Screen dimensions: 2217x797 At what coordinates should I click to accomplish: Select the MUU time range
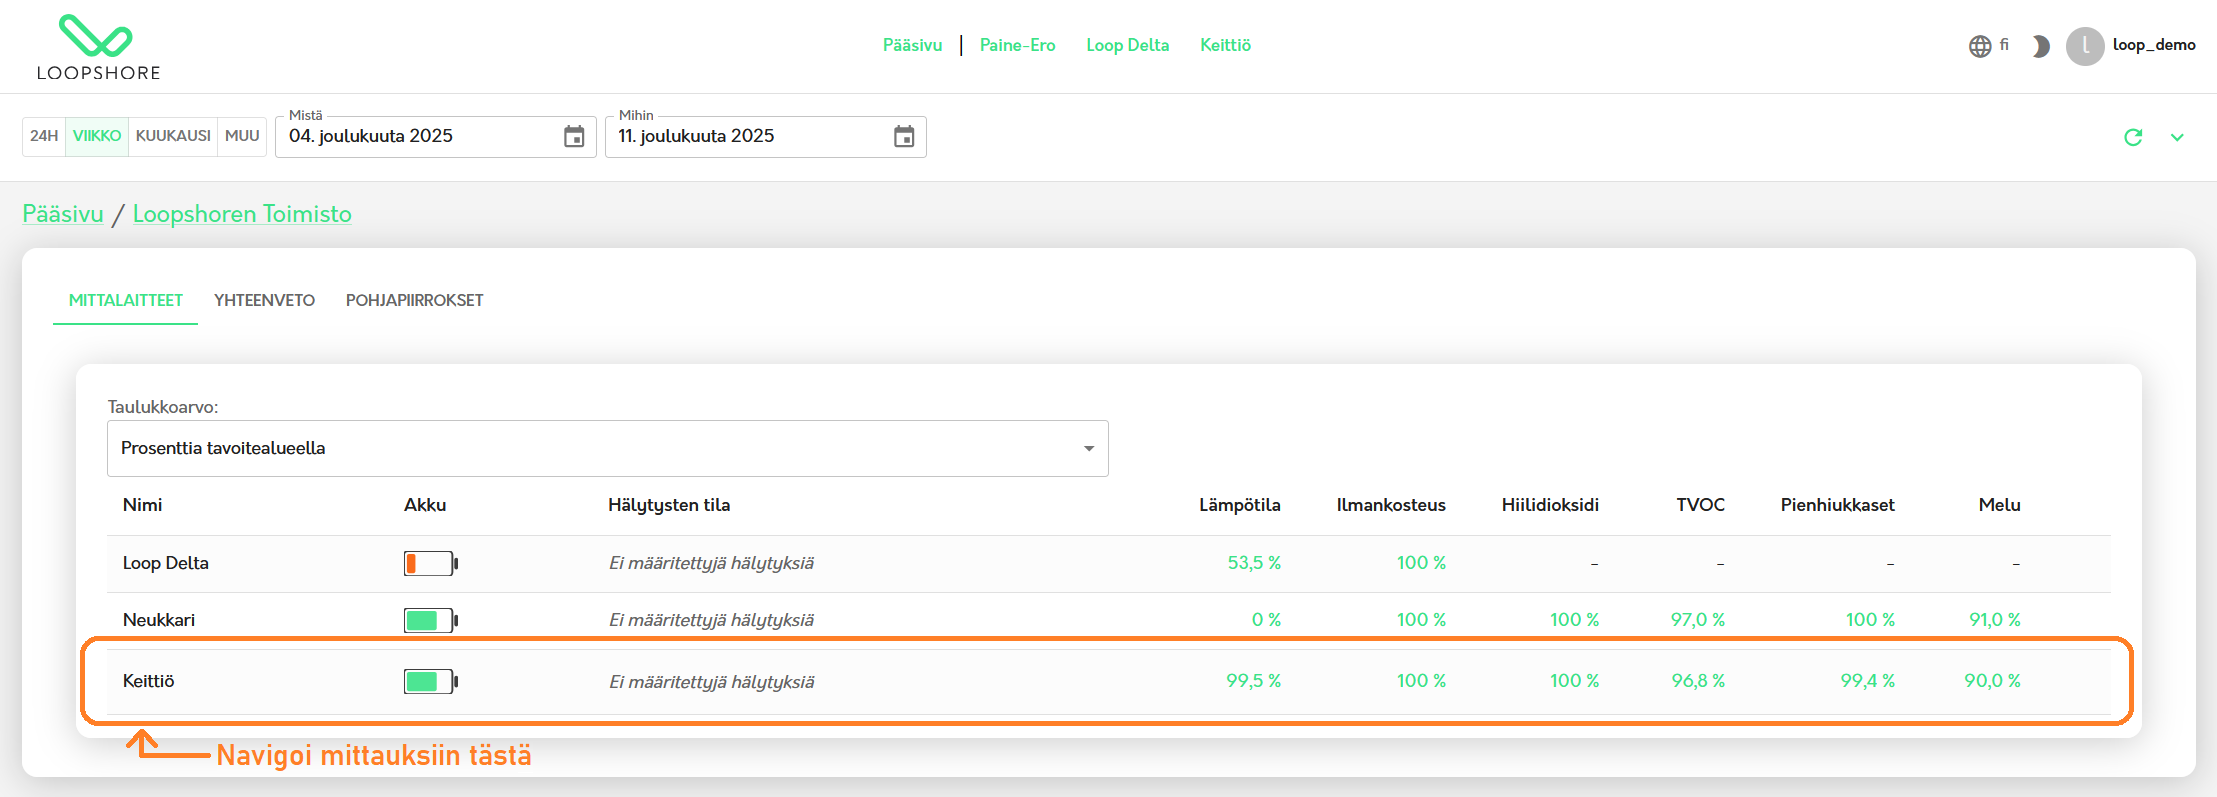pos(242,136)
